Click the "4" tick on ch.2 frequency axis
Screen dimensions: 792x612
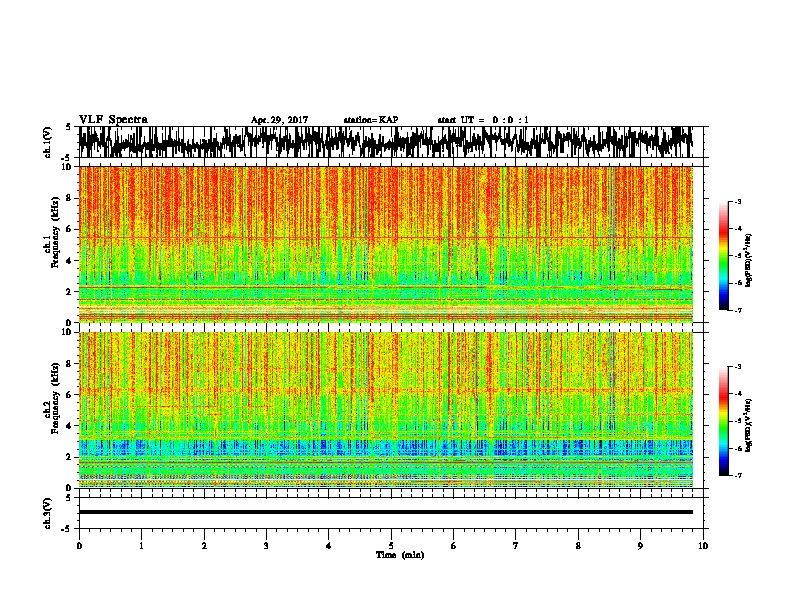pyautogui.click(x=70, y=426)
